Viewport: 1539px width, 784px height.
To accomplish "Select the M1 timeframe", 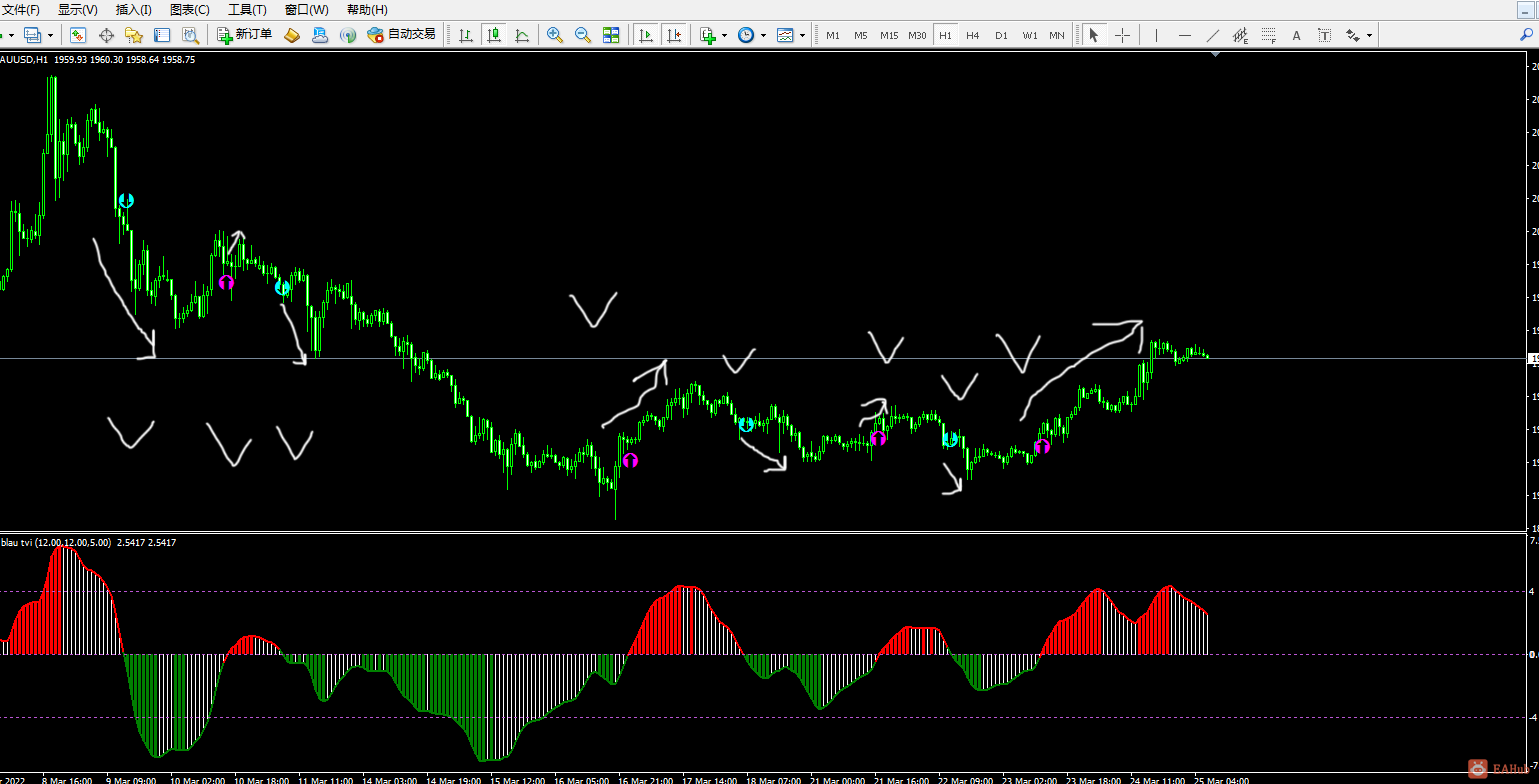I will point(833,35).
